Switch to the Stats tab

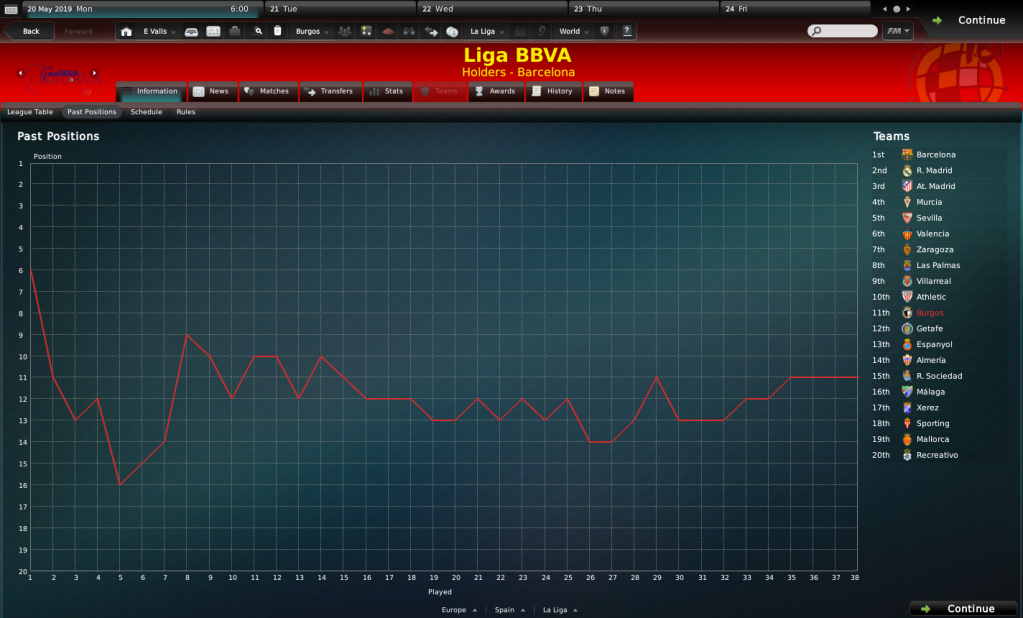(388, 91)
